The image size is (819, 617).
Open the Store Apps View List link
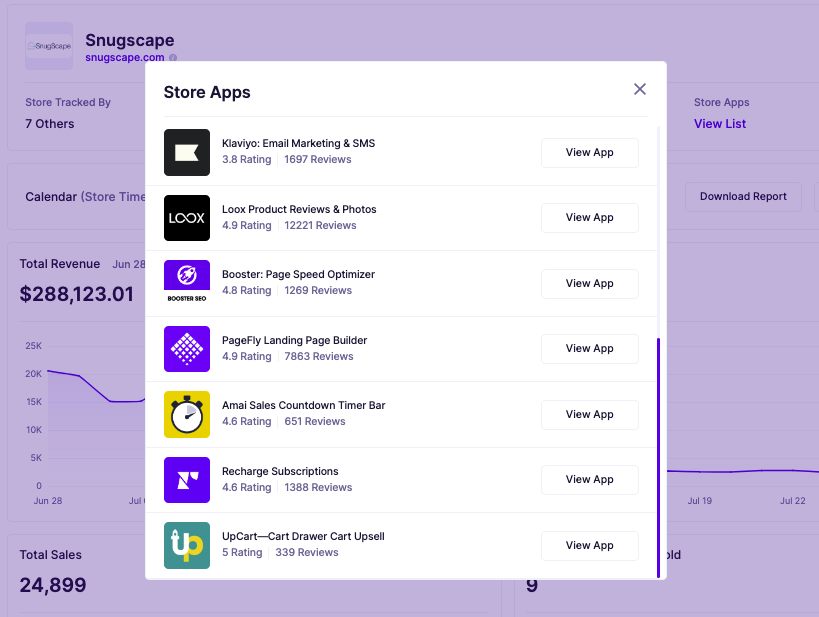tap(720, 123)
